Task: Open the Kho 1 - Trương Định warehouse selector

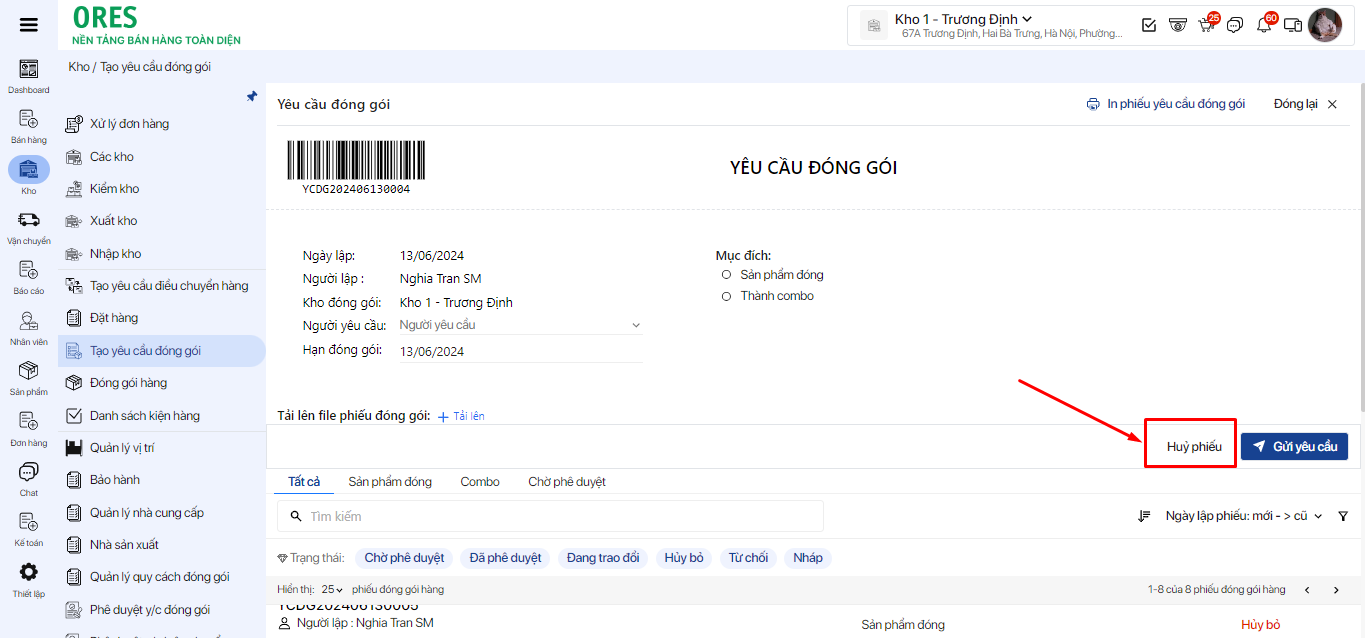Action: pos(963,20)
